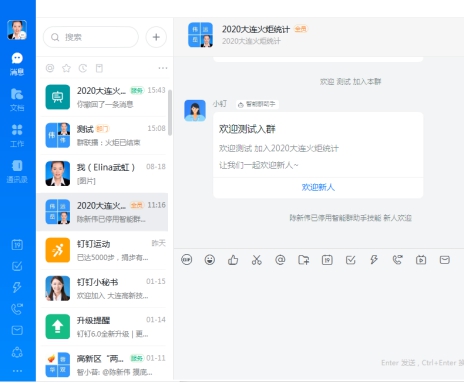
Task: Open the 通讯录 contacts tab
Action: [17, 172]
